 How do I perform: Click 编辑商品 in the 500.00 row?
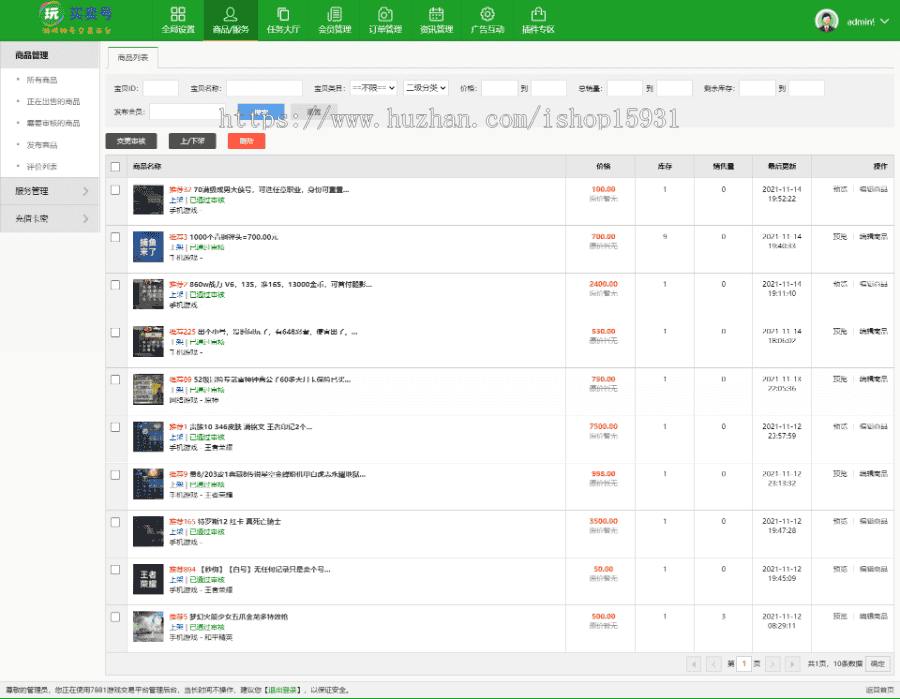[x=874, y=616]
